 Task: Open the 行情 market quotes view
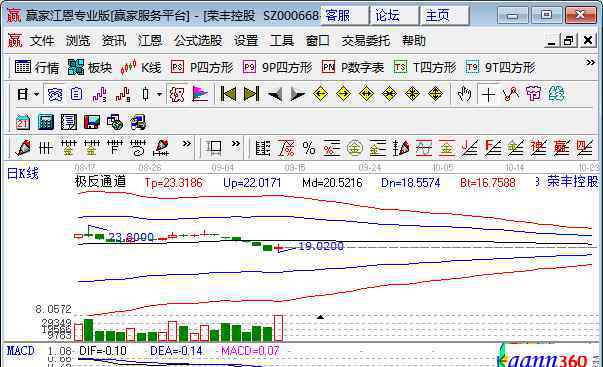coord(37,68)
